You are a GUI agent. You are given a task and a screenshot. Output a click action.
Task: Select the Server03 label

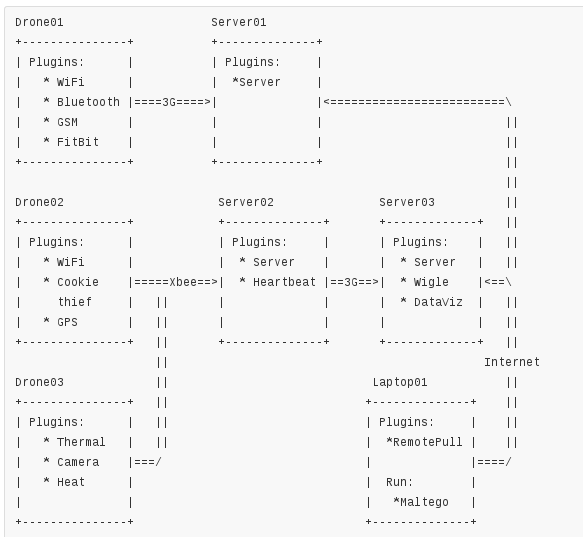(x=407, y=202)
